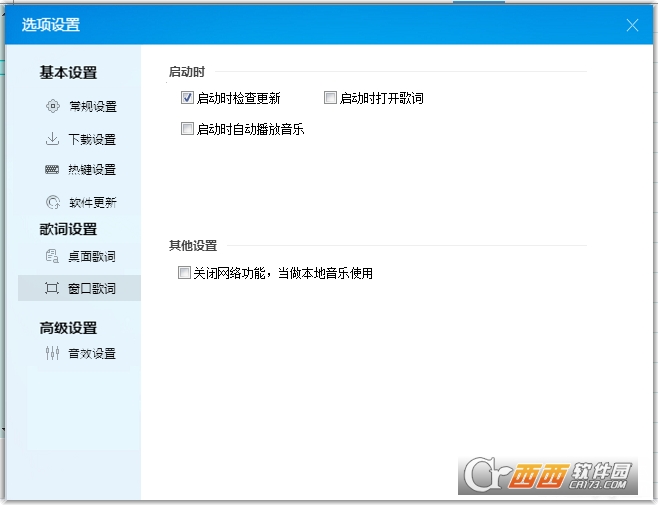658x505 pixels.
Task: Enable the 启动时打开歌词 checkbox
Action: 330,98
